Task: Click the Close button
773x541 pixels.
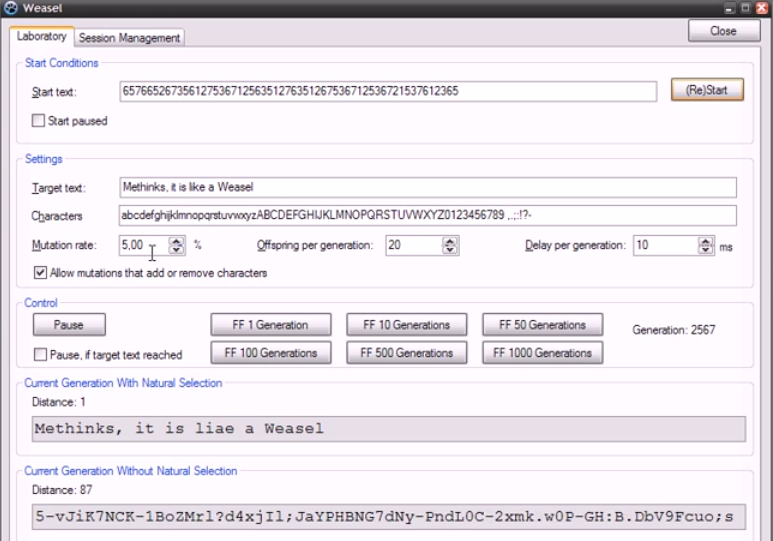Action: (722, 31)
